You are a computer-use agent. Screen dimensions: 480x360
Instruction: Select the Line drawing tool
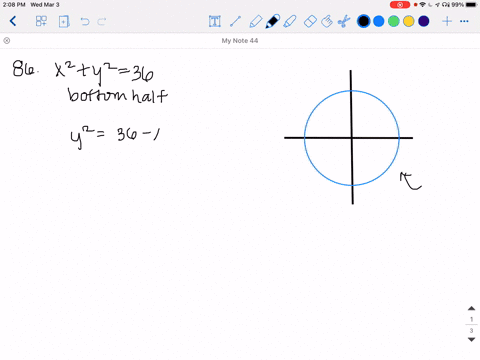click(x=235, y=21)
